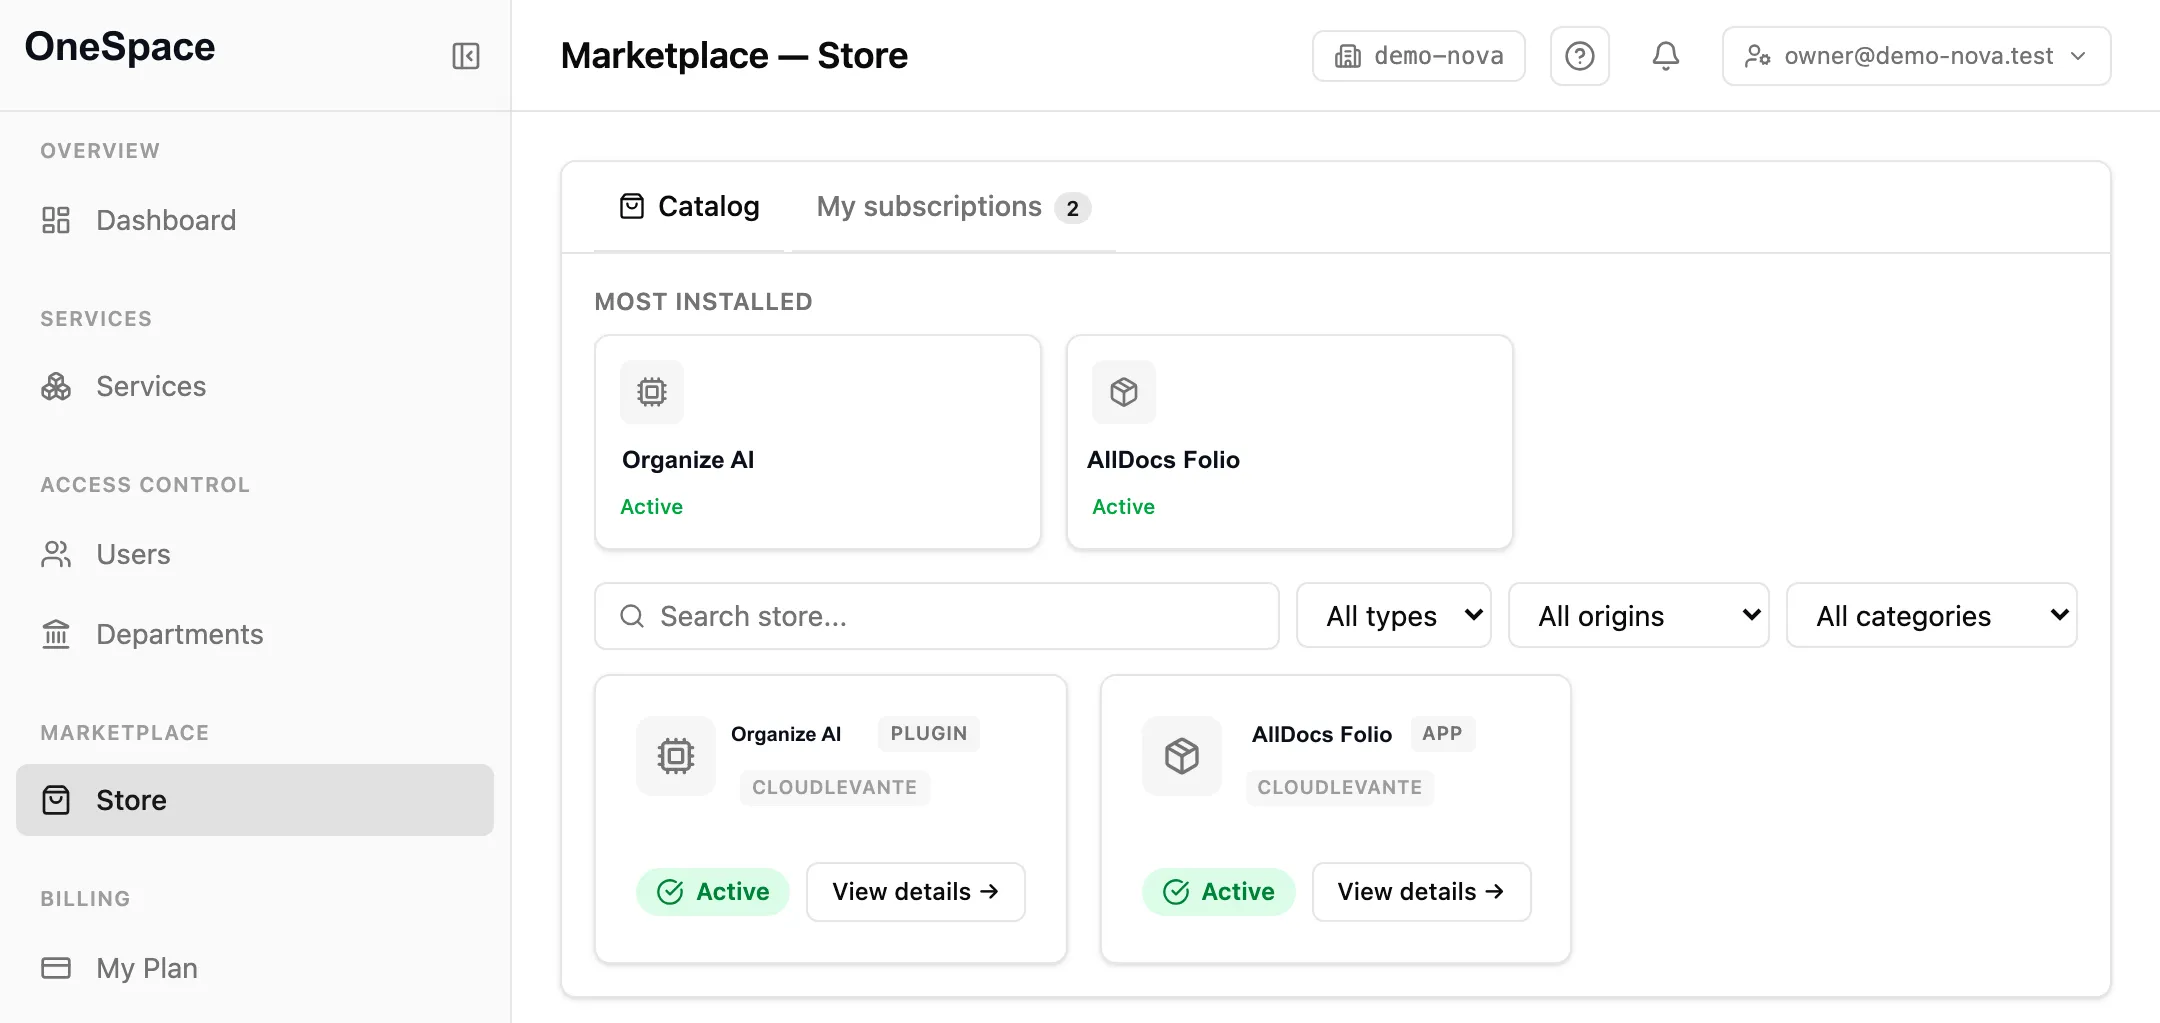Open the All origins filter dropdown
This screenshot has height=1023, width=2160.
tap(1639, 615)
